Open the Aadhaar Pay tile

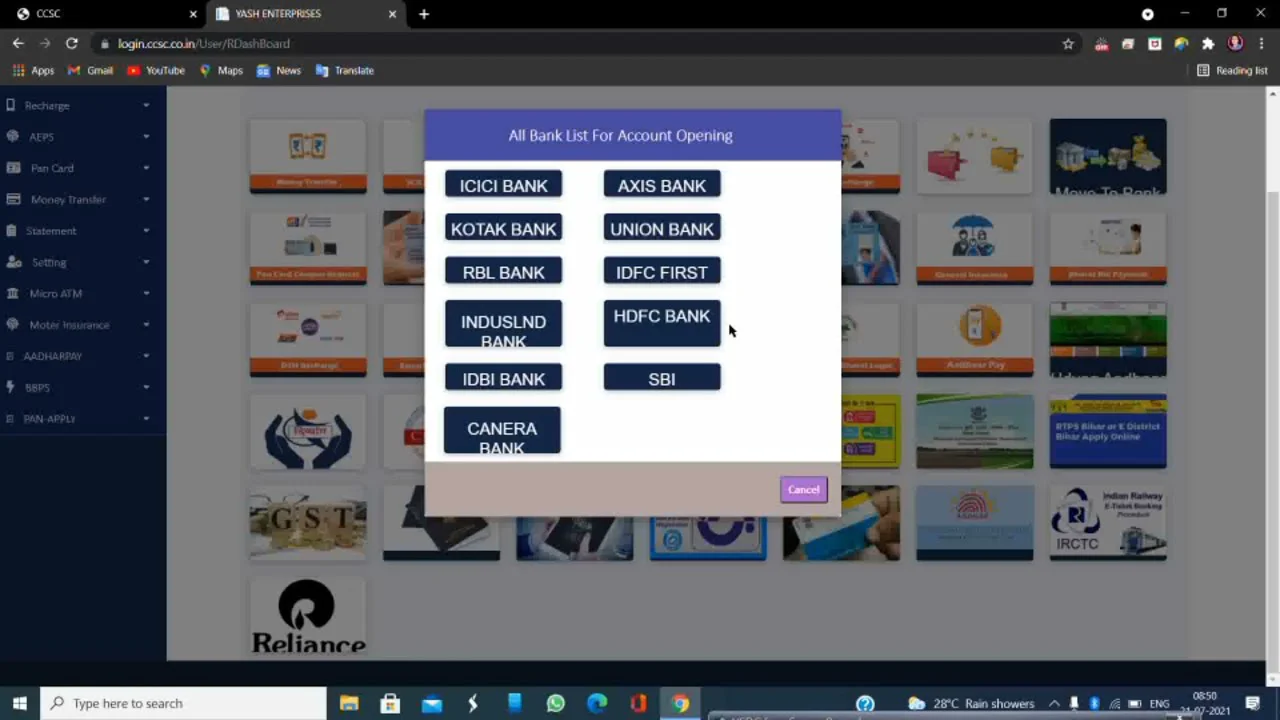click(974, 339)
